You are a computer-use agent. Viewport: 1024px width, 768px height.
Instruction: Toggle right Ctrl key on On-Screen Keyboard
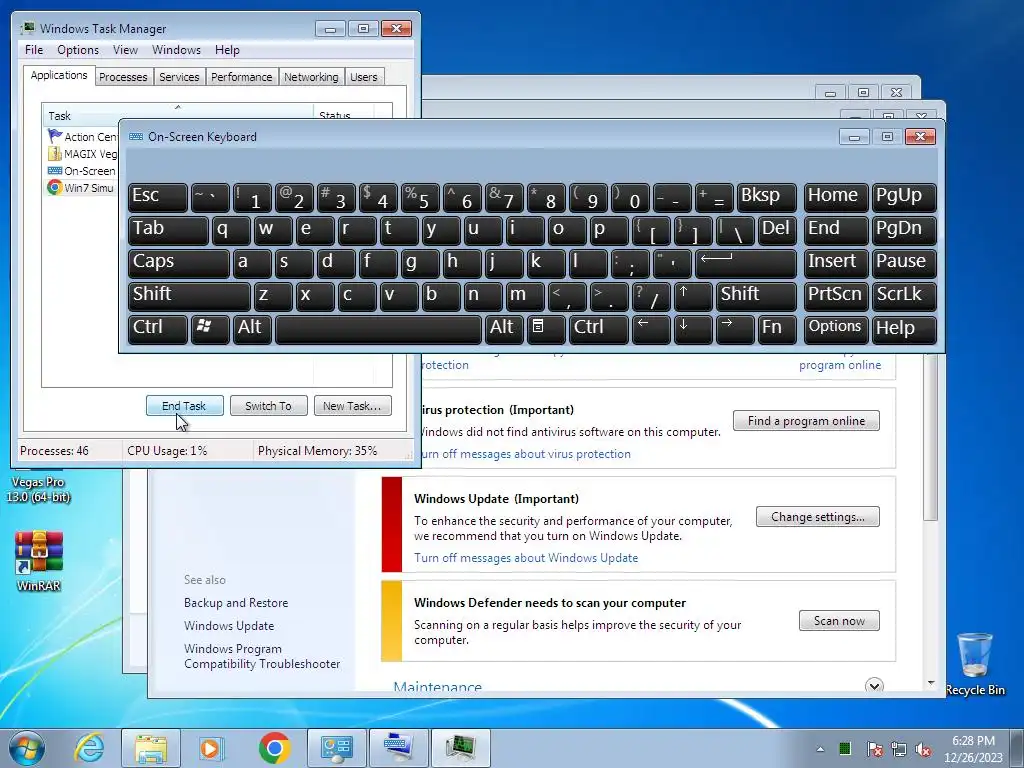click(599, 328)
